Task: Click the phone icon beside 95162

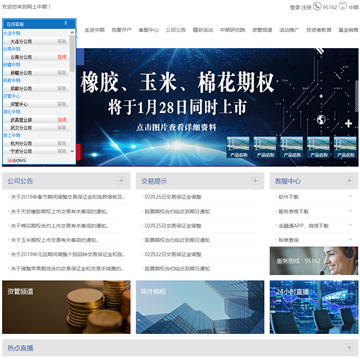Action: point(317,6)
